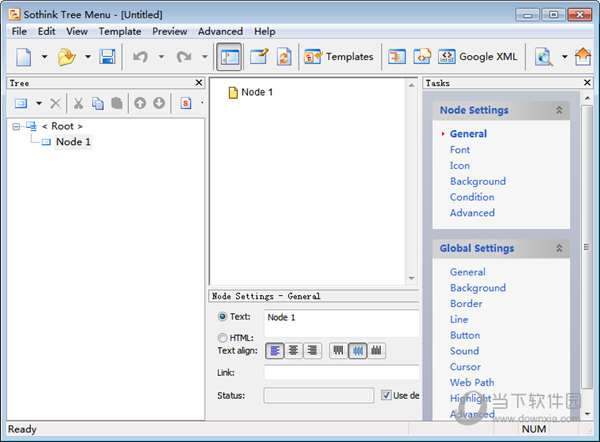Screen dimensions: 600x442
Task: Click the New file icon
Action: 24,57
